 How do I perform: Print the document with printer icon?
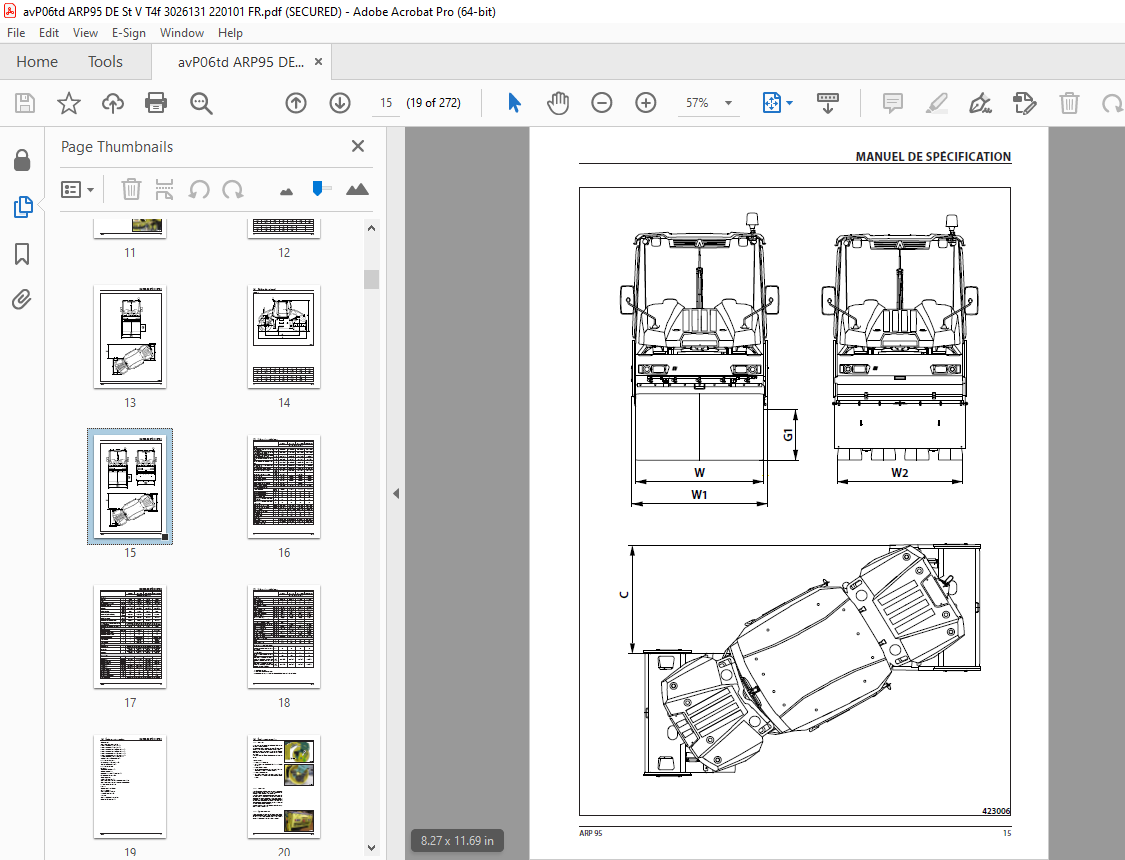tap(156, 103)
